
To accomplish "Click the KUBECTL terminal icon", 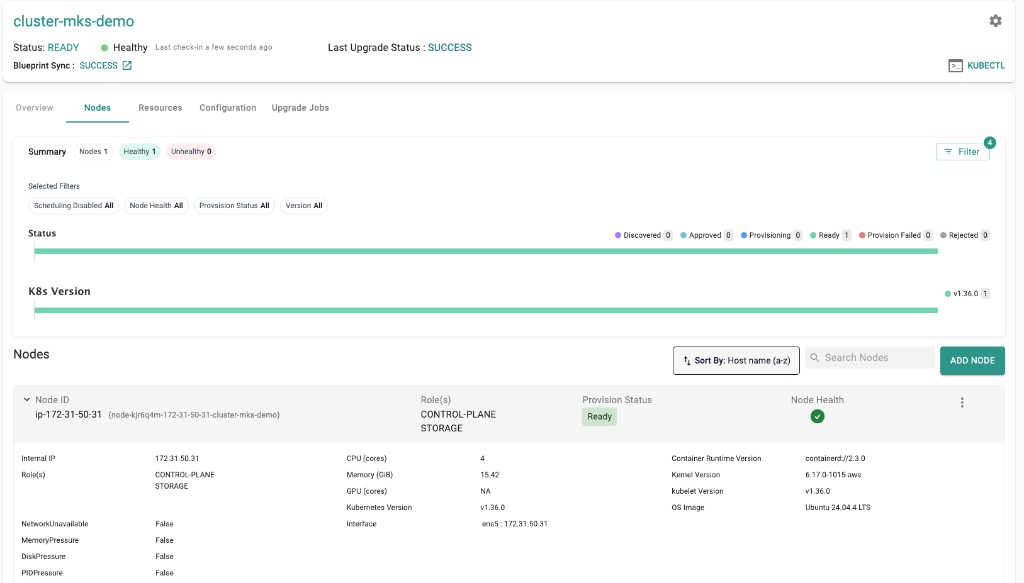I will 955,65.
